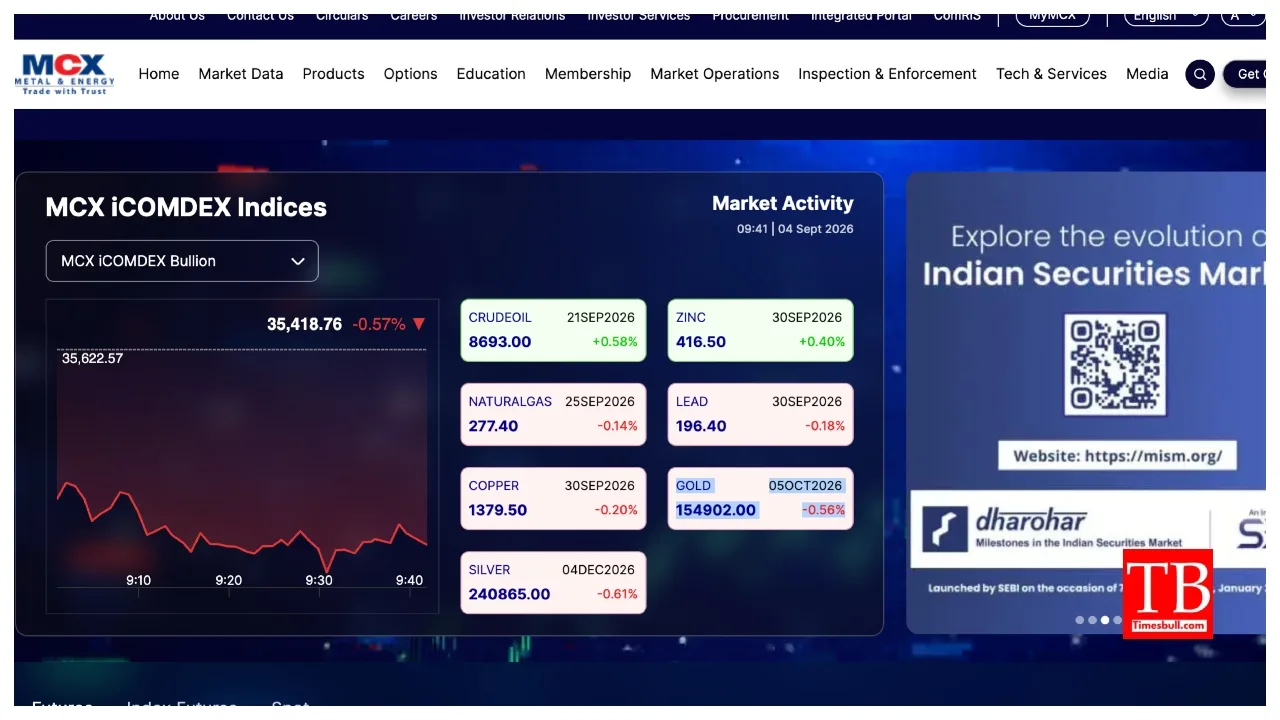Click the Website: https://mism.org/ link

click(1118, 456)
